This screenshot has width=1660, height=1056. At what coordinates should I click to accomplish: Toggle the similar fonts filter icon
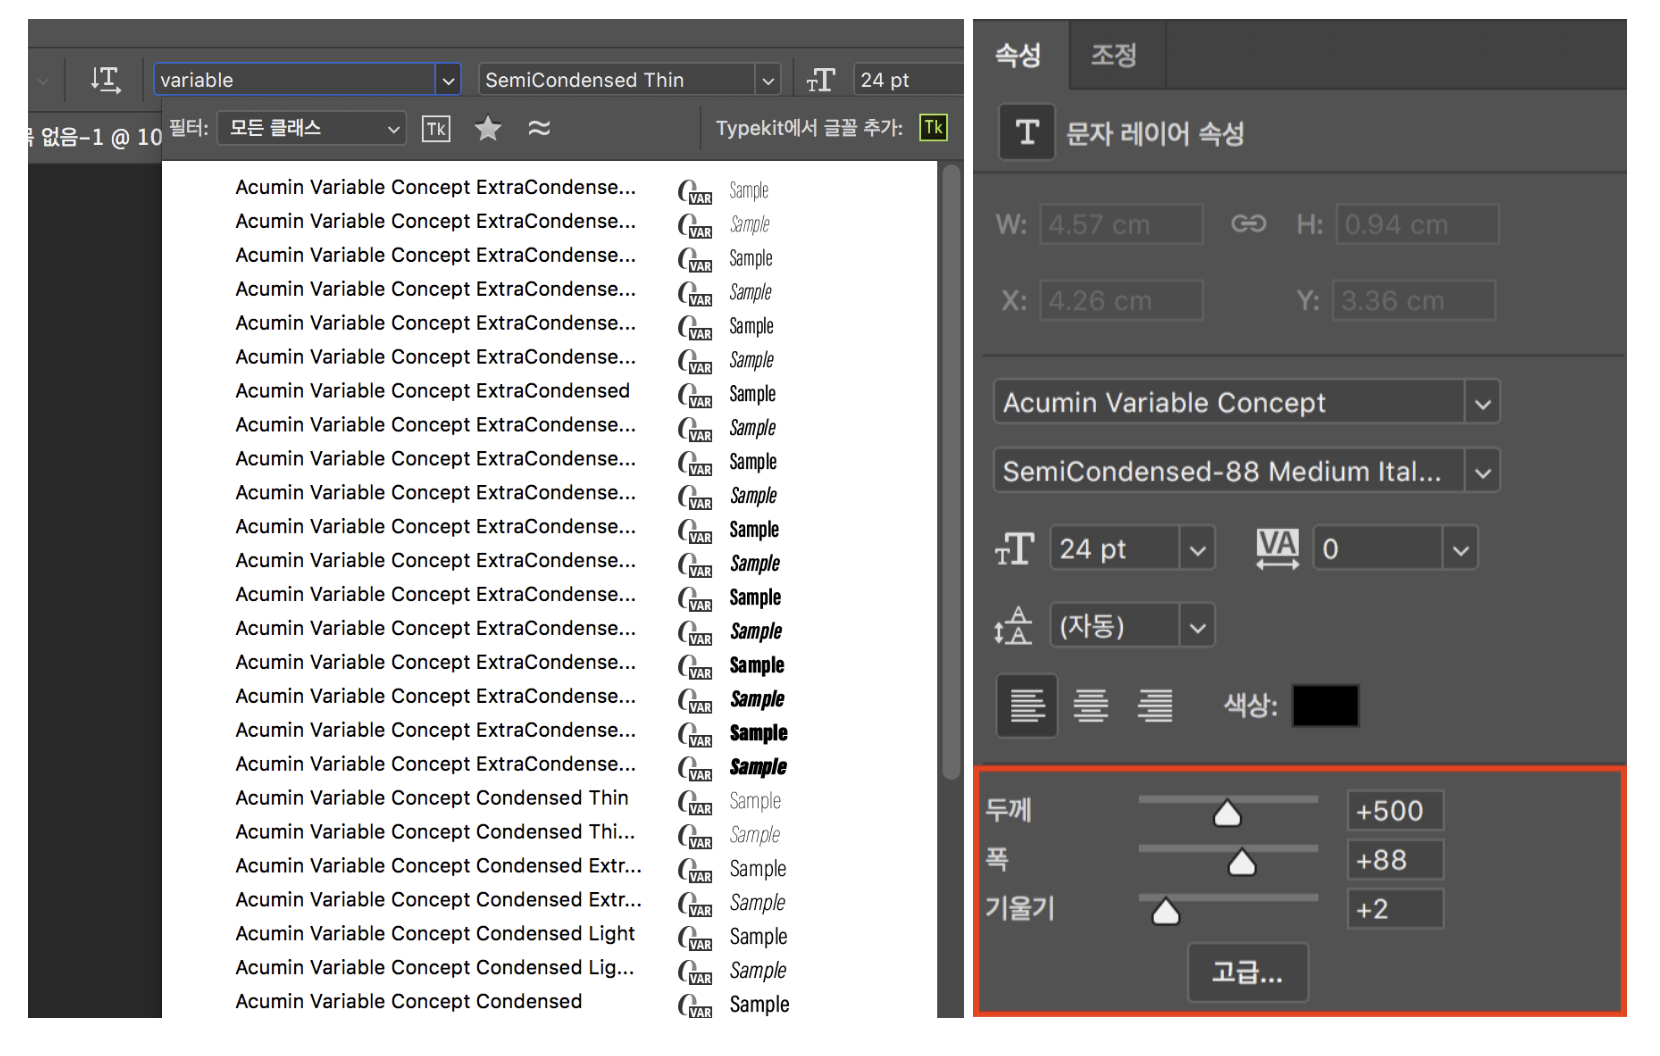click(x=539, y=128)
